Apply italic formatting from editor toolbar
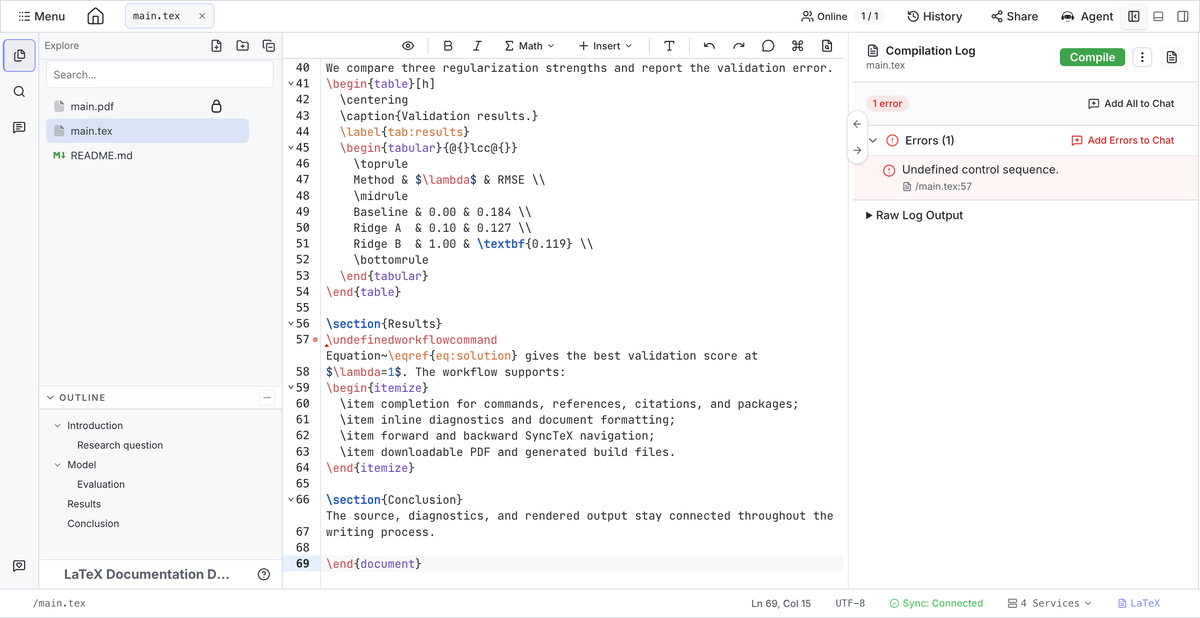 coord(477,46)
